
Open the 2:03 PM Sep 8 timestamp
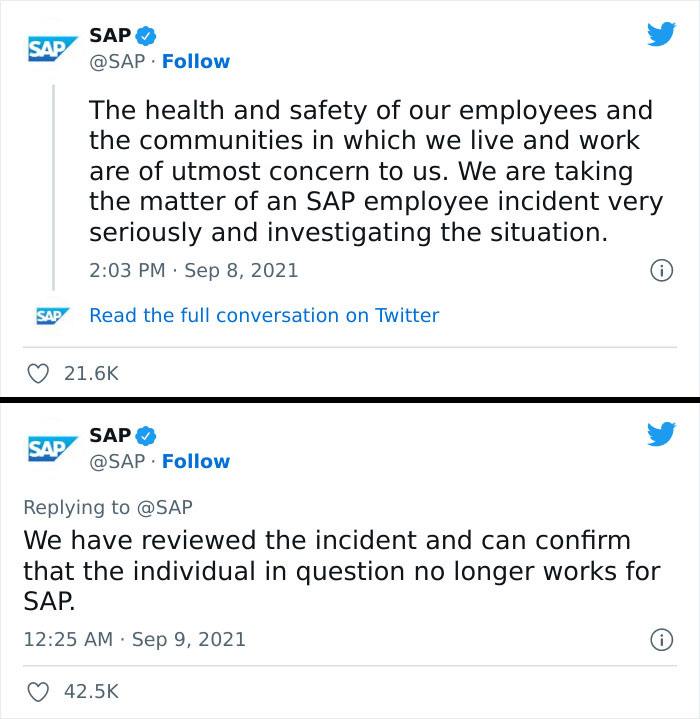click(x=193, y=270)
